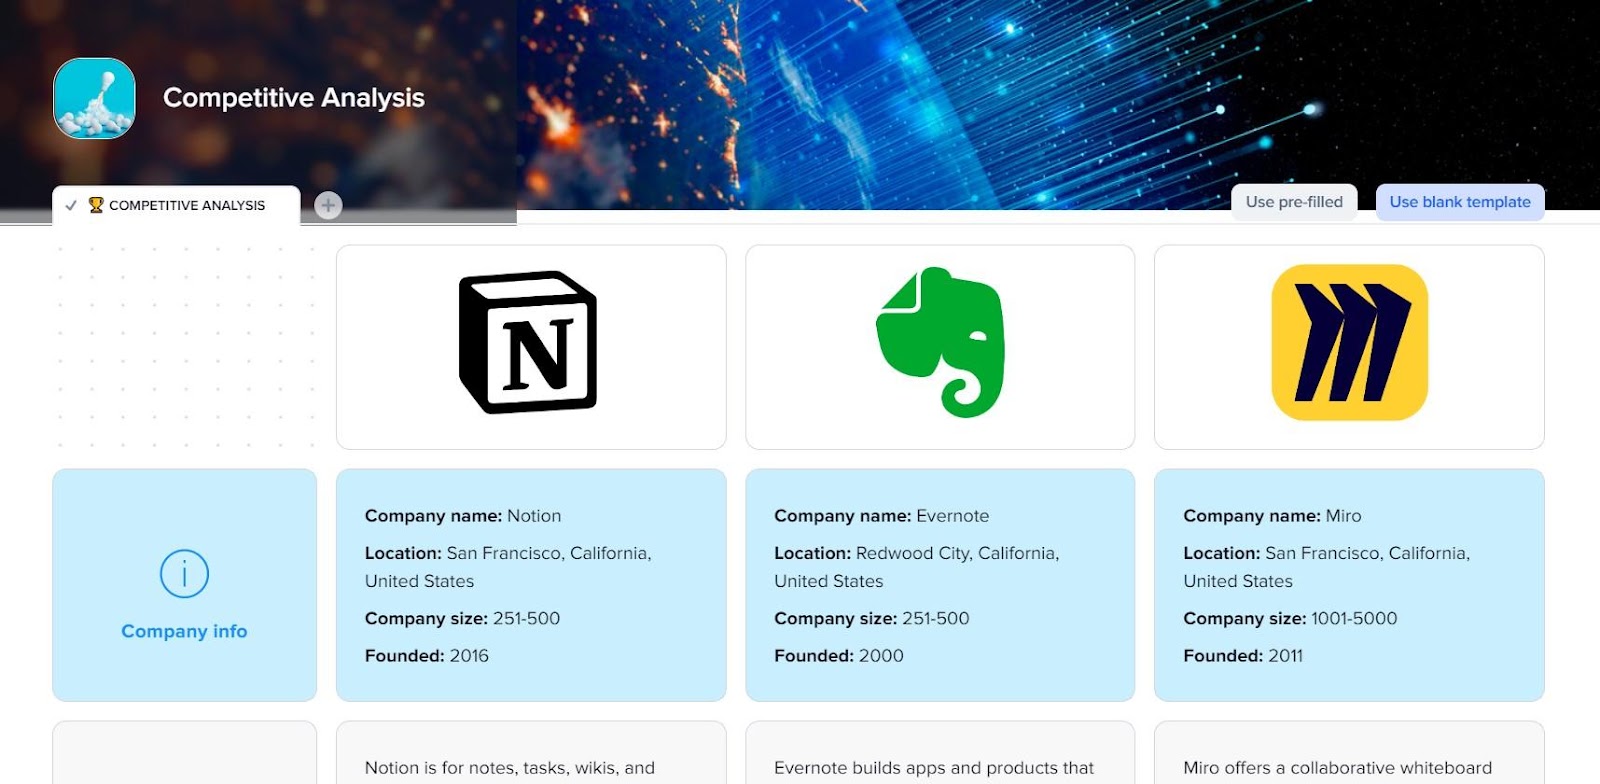The width and height of the screenshot is (1600, 784).
Task: Select the Evernote elephant logo card
Action: click(x=940, y=347)
